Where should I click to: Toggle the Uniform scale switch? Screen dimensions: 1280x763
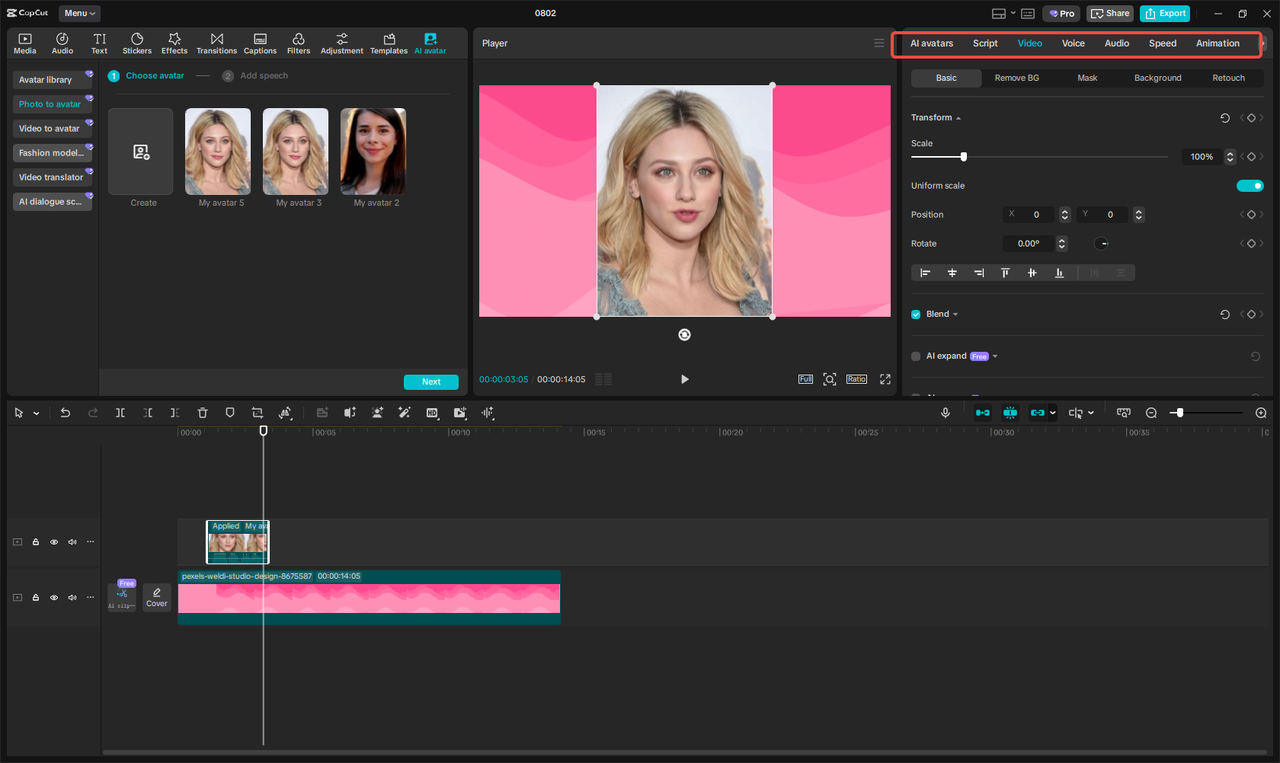pyautogui.click(x=1249, y=186)
